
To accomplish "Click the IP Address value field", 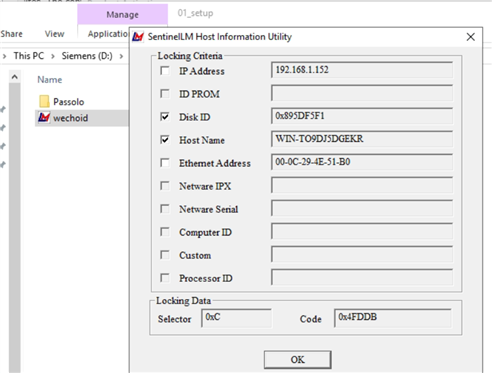I will click(362, 70).
